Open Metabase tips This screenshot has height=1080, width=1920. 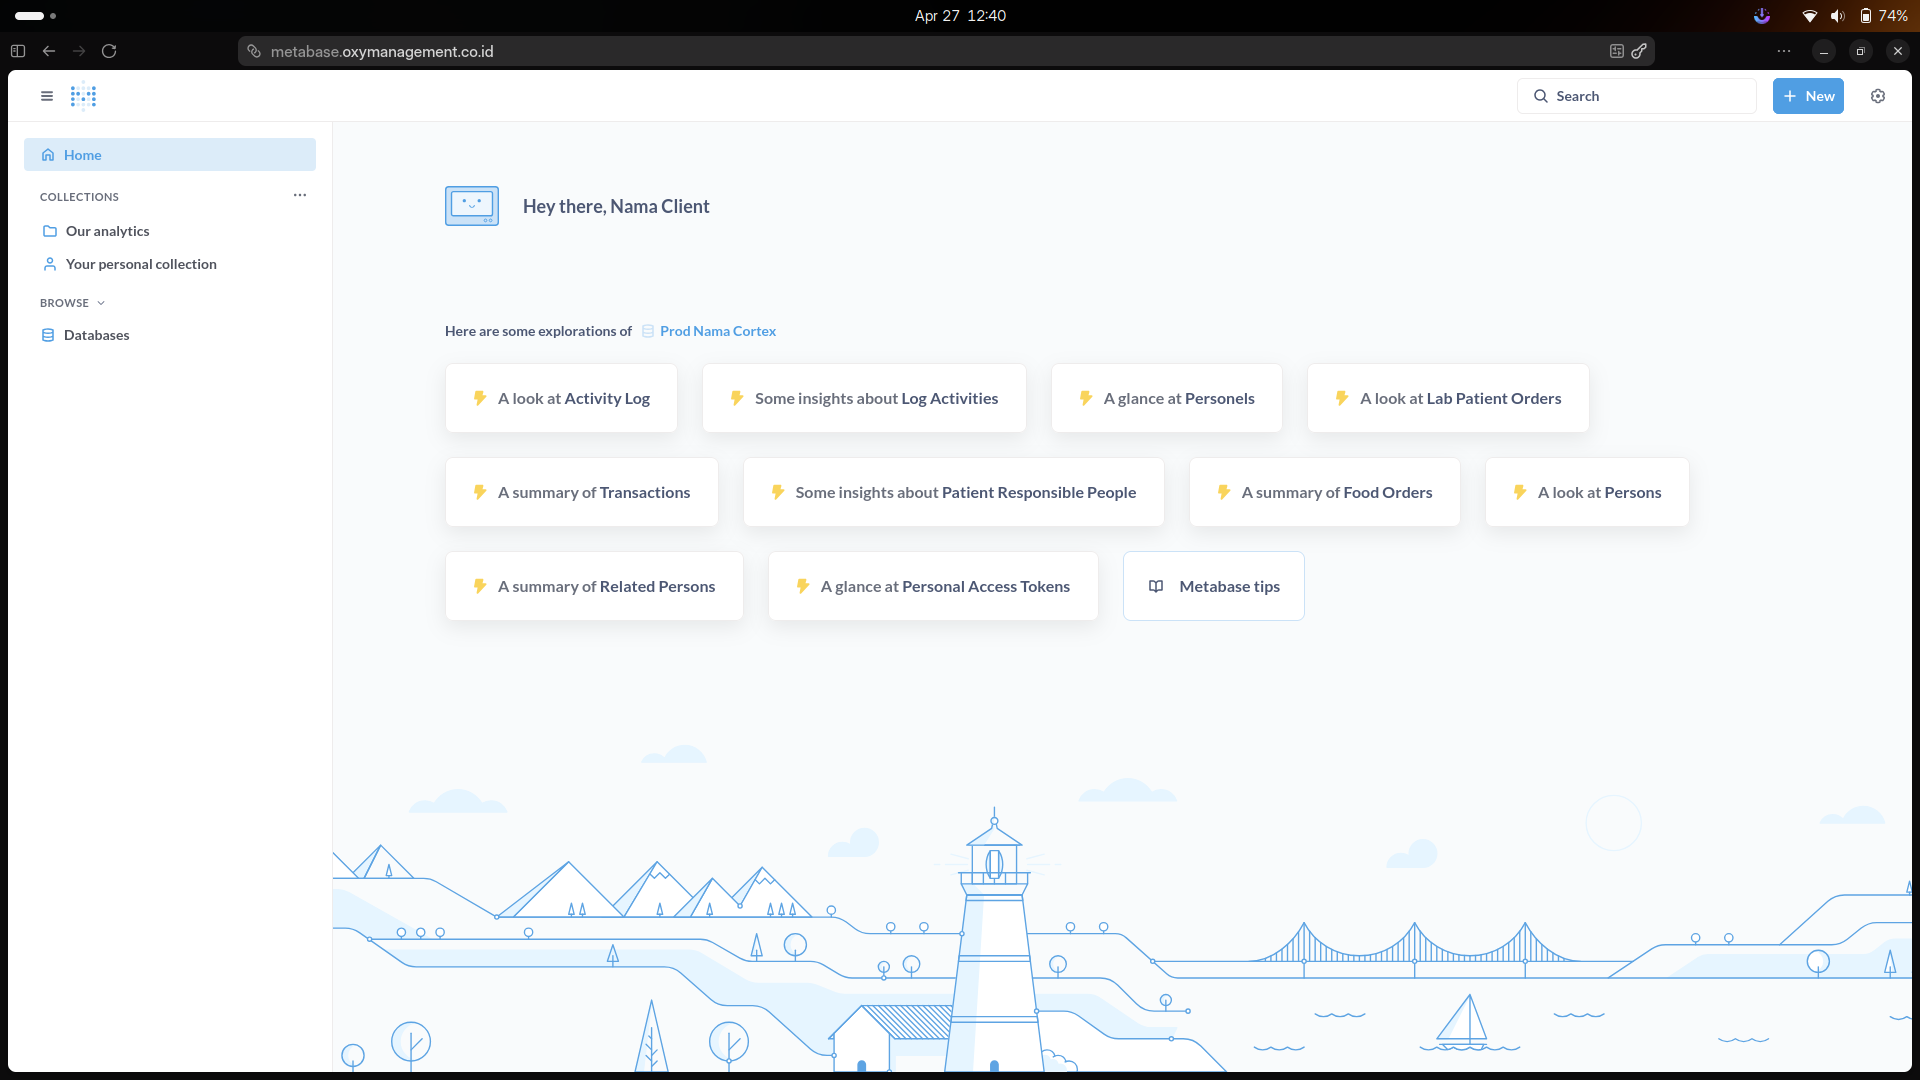(1214, 586)
